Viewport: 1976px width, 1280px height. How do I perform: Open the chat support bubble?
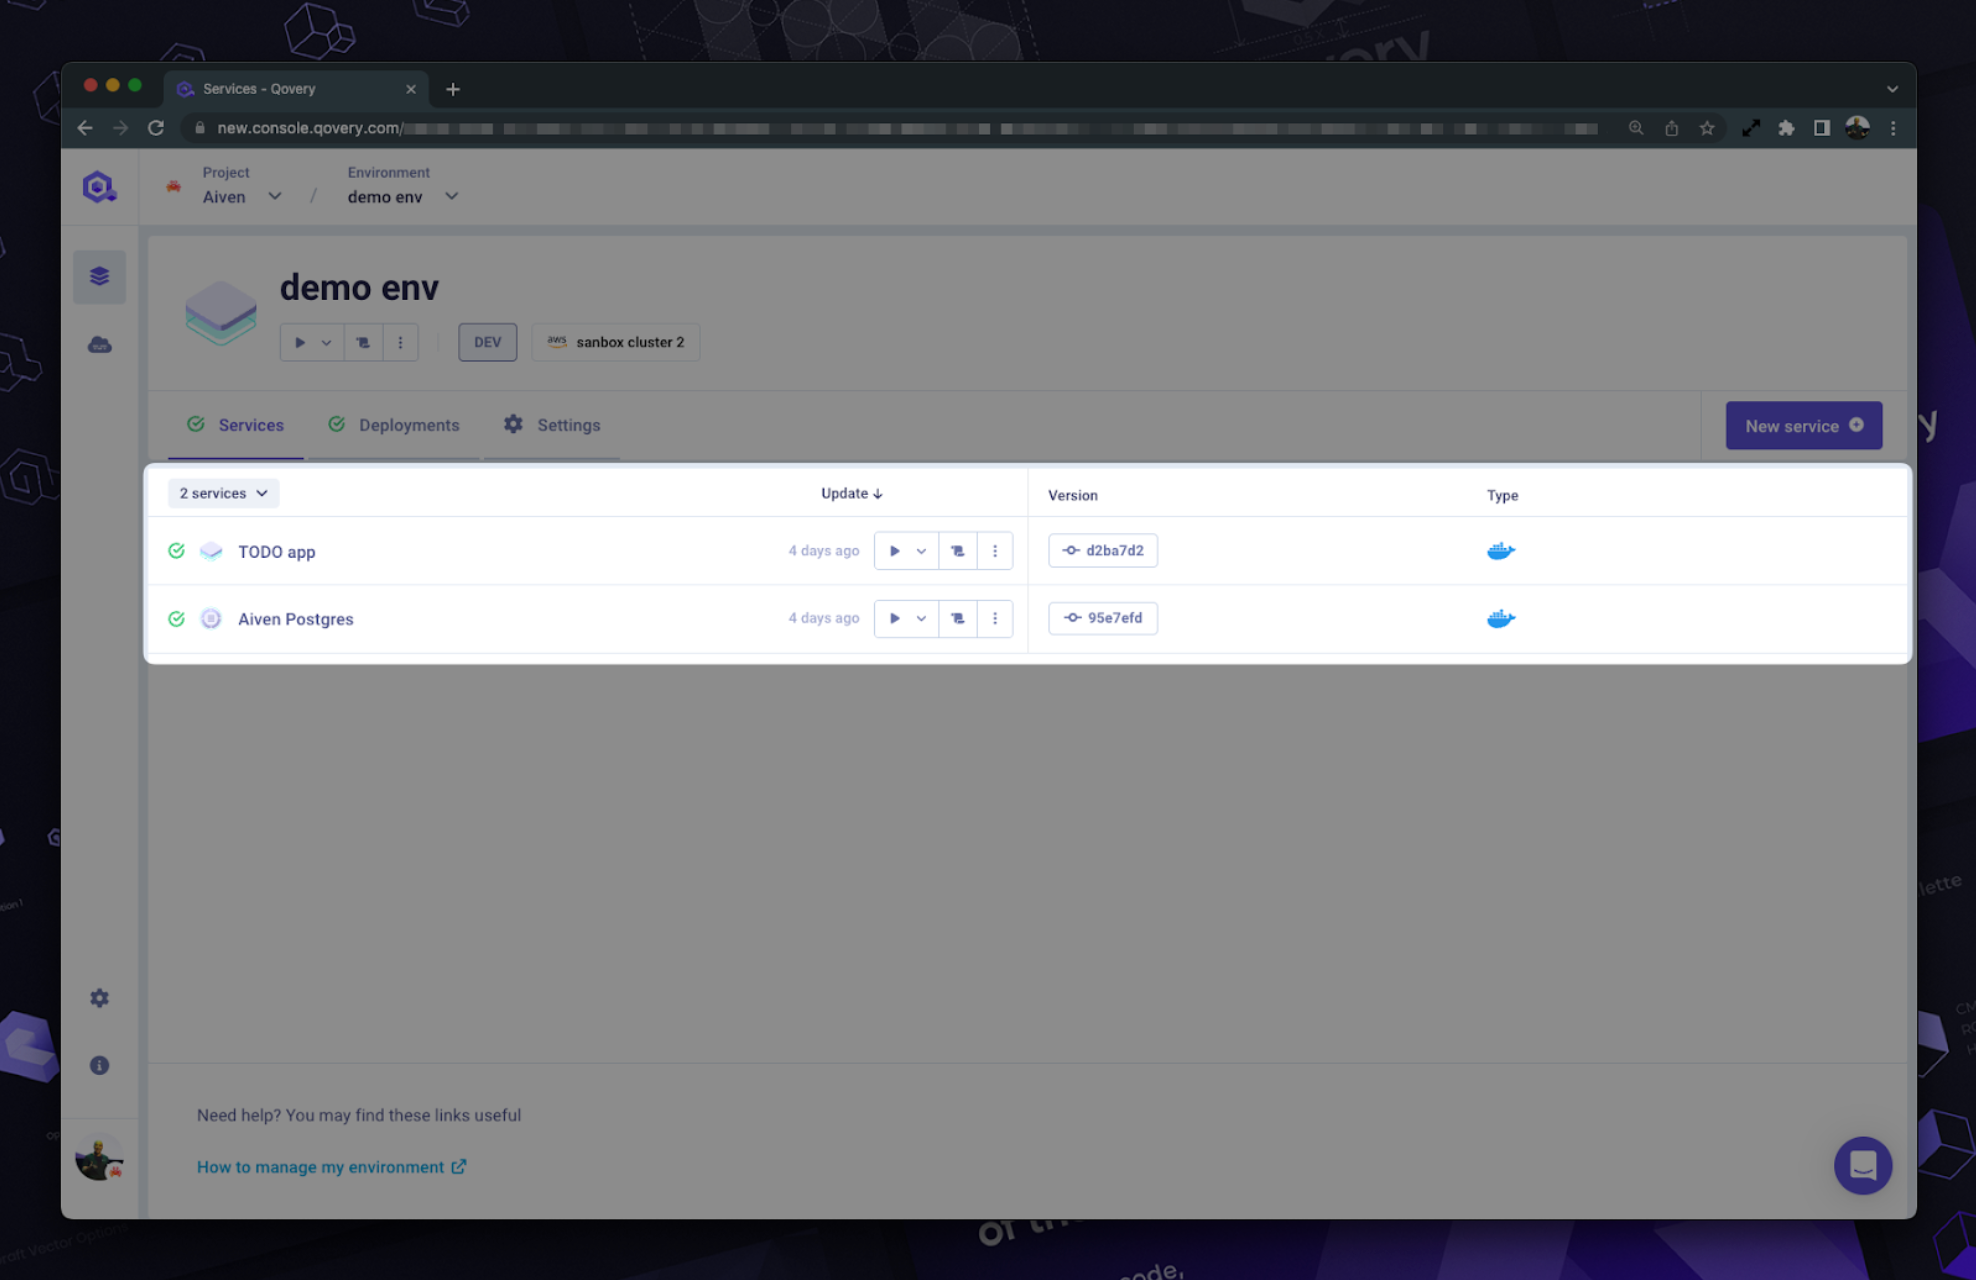coord(1862,1165)
